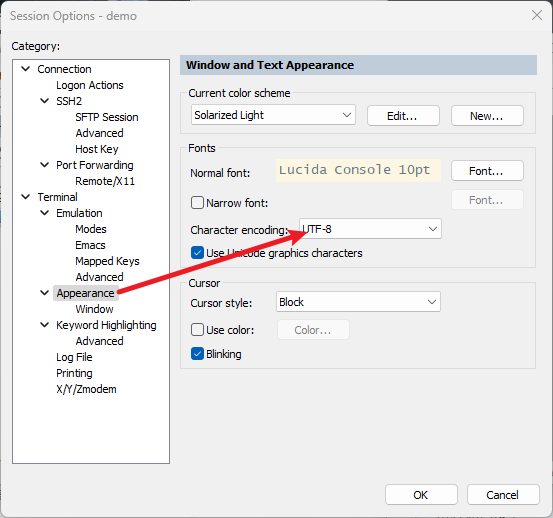Viewport: 553px width, 518px height.
Task: Collapse the Appearance tree node
Action: 44,293
